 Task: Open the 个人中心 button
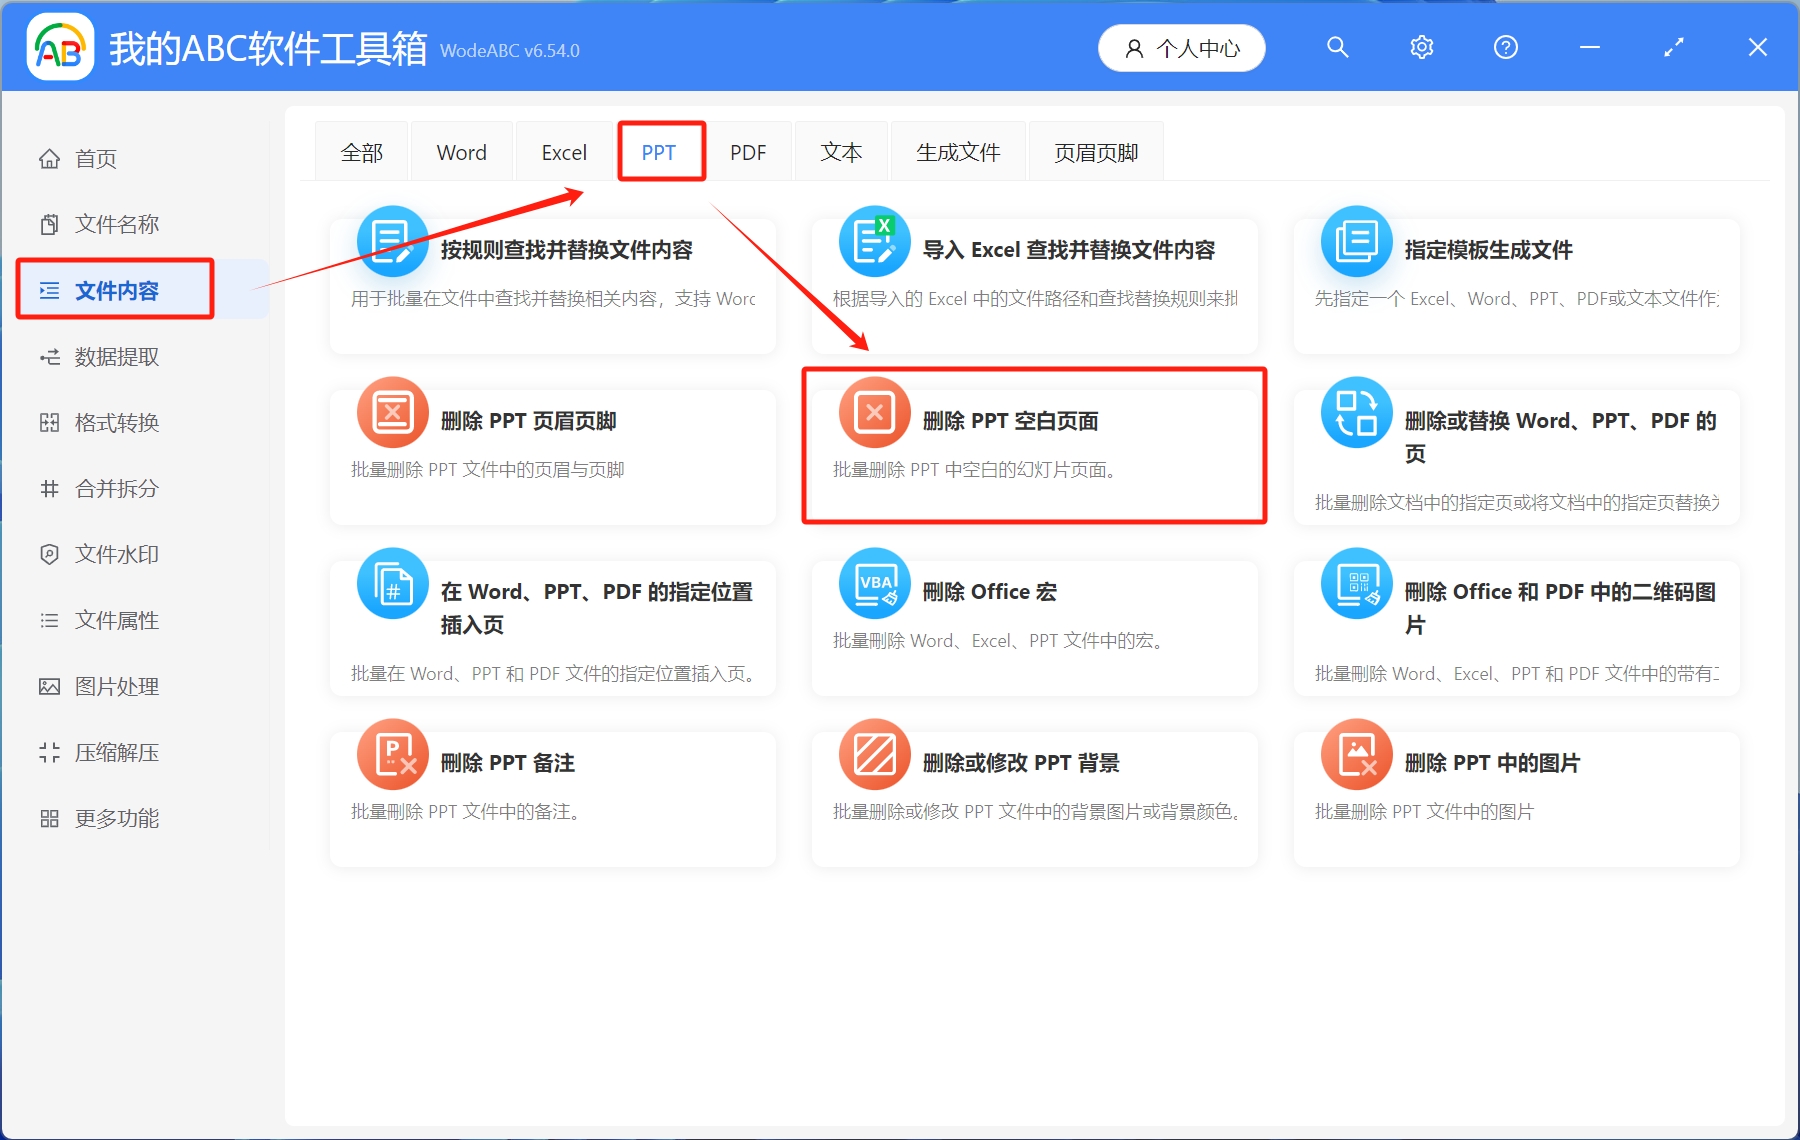[x=1181, y=47]
